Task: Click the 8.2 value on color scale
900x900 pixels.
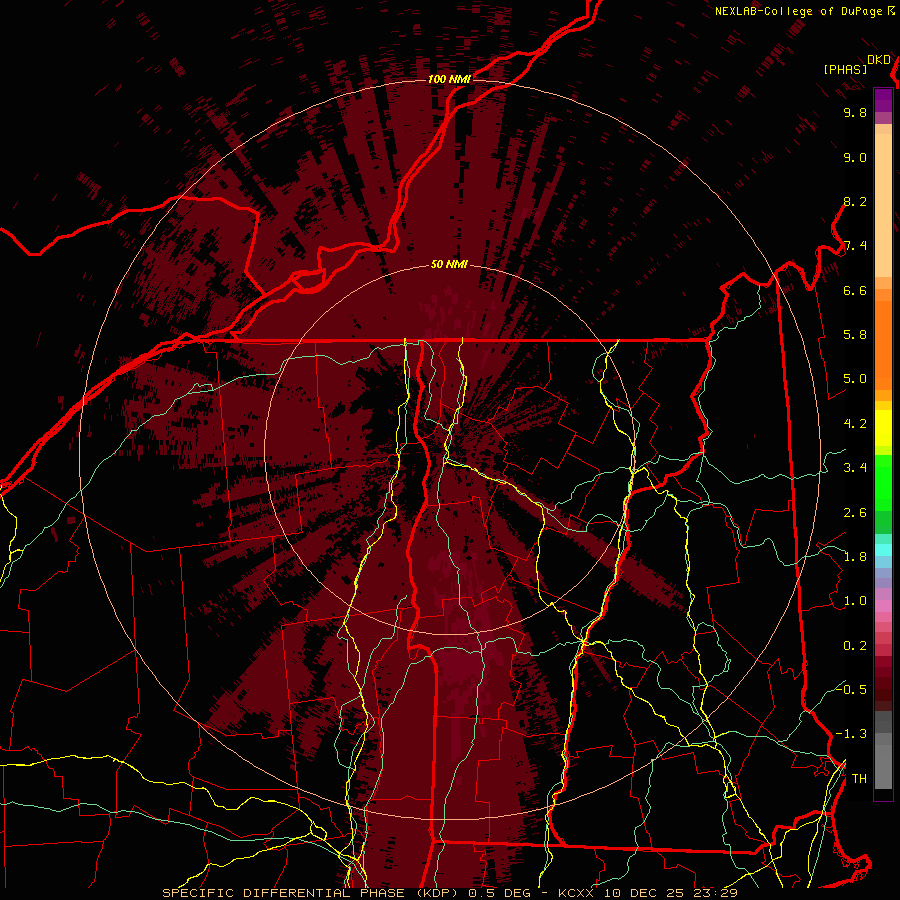Action: click(855, 202)
